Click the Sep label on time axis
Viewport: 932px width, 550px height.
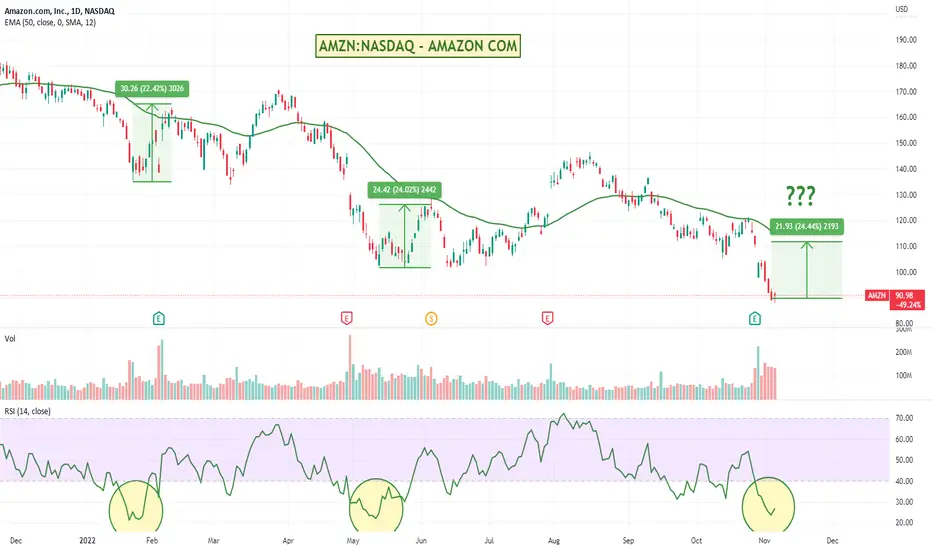[628, 541]
